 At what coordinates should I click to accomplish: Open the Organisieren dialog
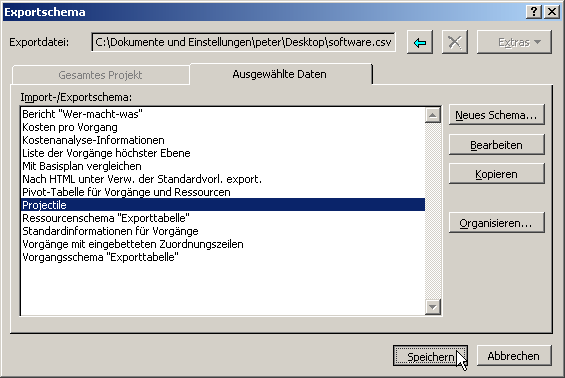tap(497, 223)
